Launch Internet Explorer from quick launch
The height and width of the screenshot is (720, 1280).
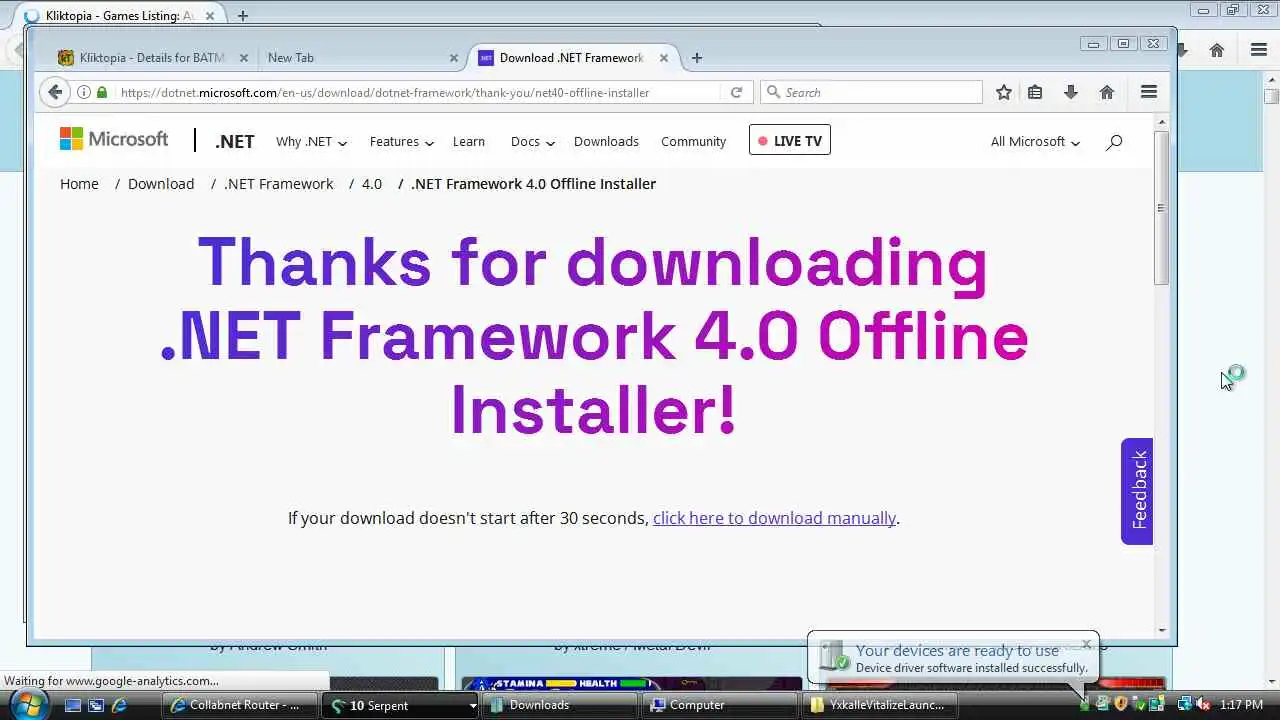(x=119, y=705)
